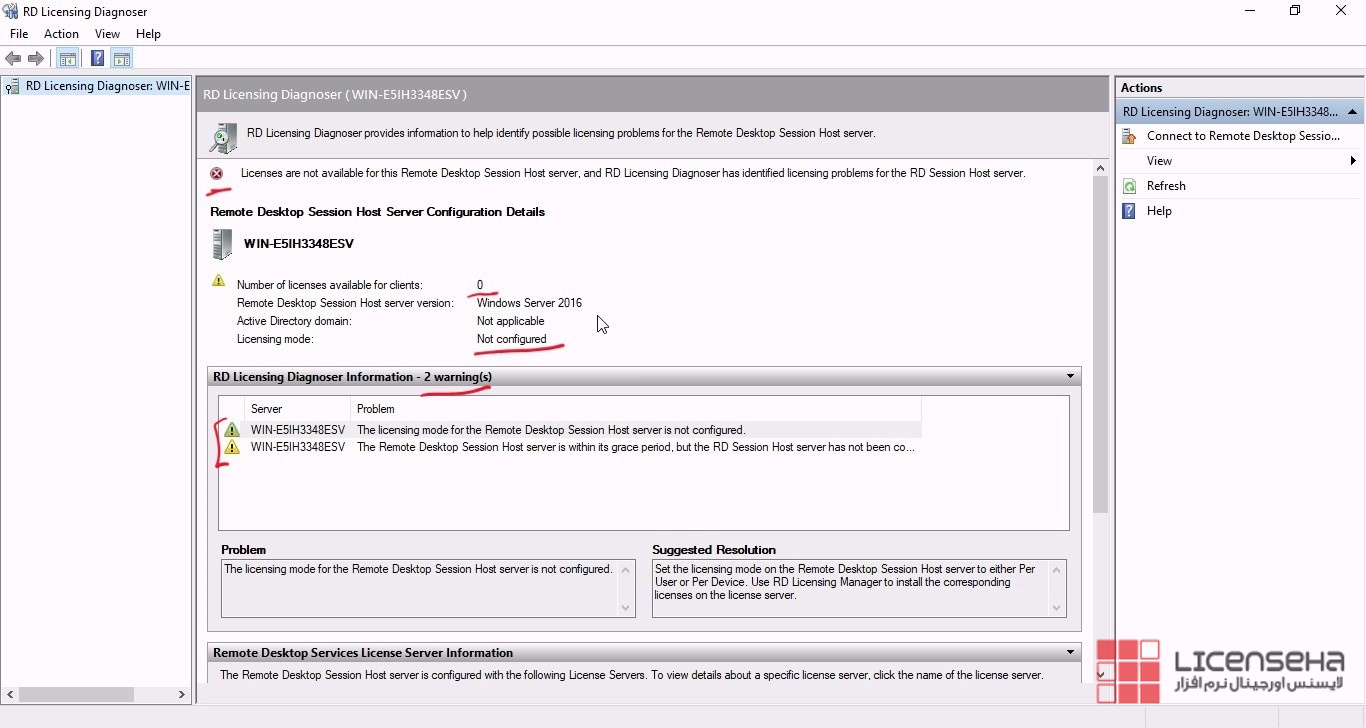Screen dimensions: 1366x728
Task: Click the Back arrow toolbar icon
Action: [13, 59]
